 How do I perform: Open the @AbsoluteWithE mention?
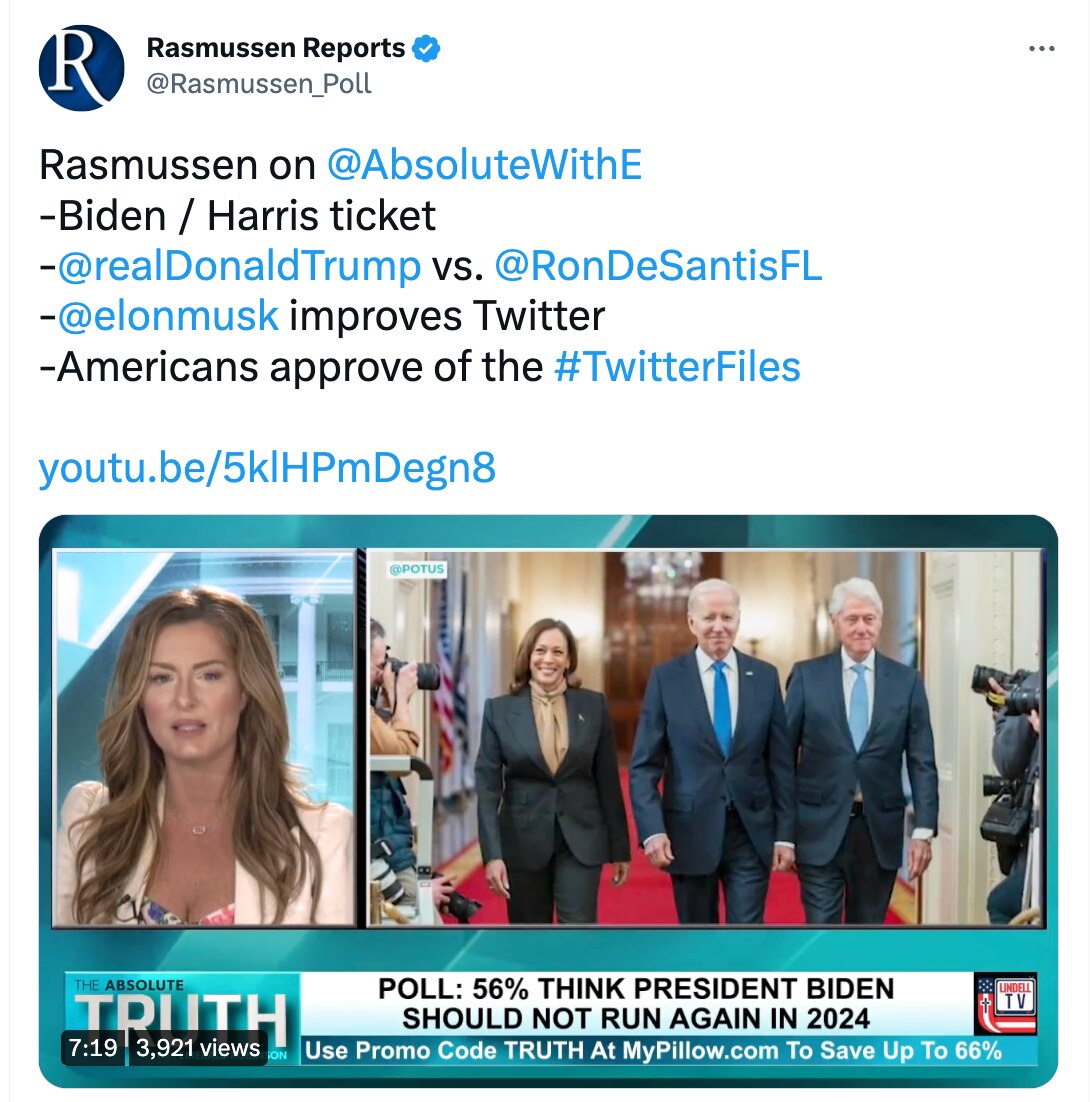484,164
